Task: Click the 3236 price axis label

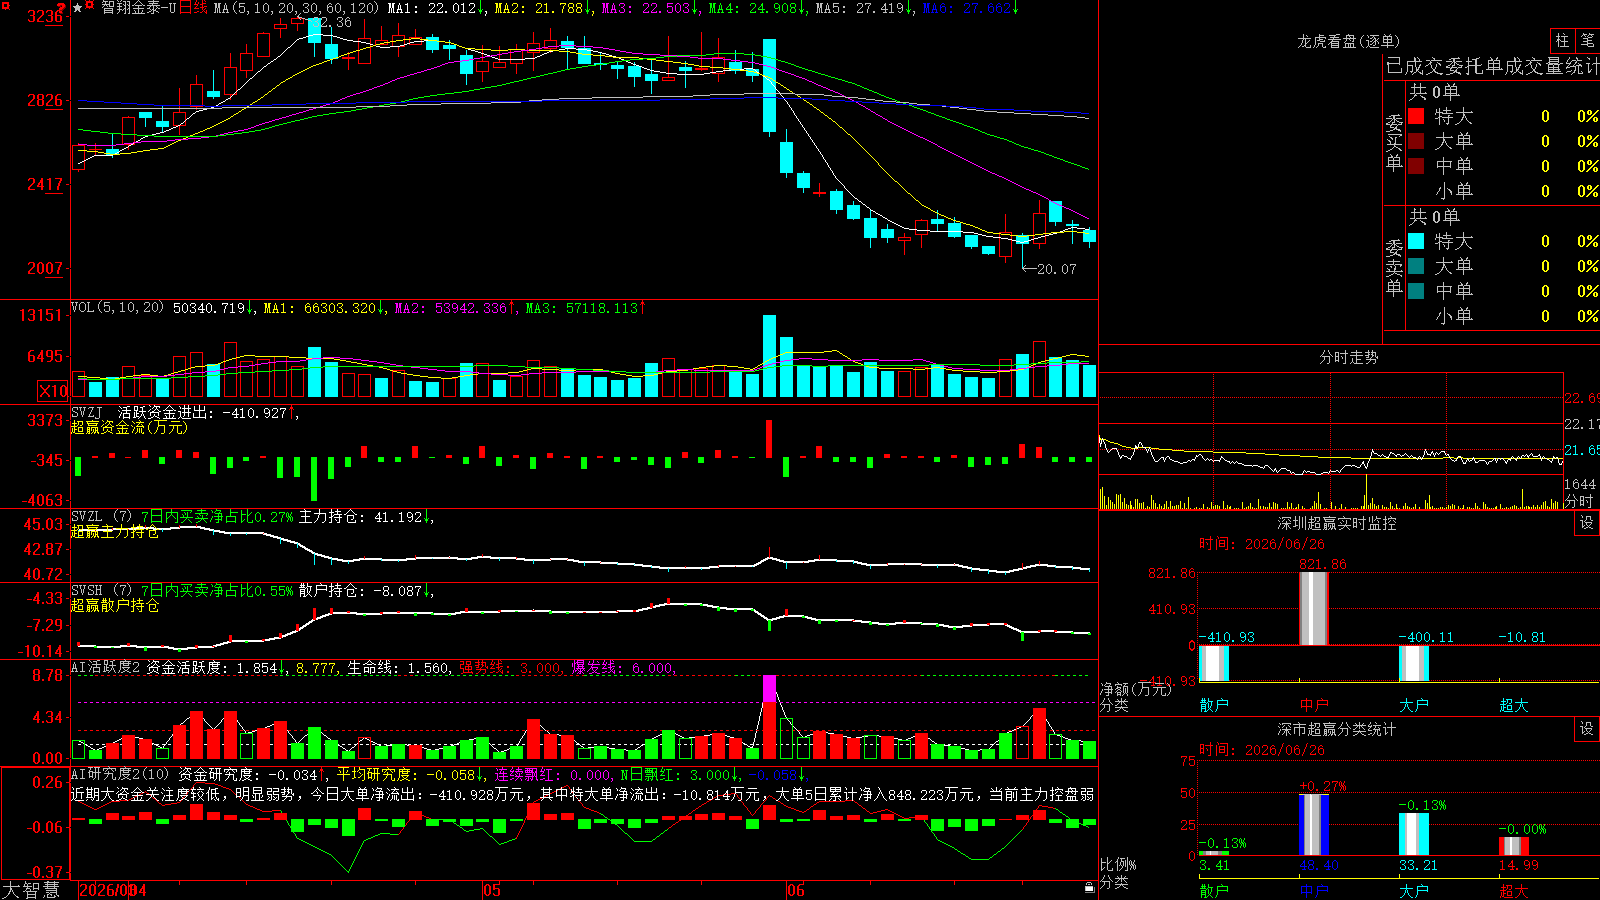Action: pos(45,17)
